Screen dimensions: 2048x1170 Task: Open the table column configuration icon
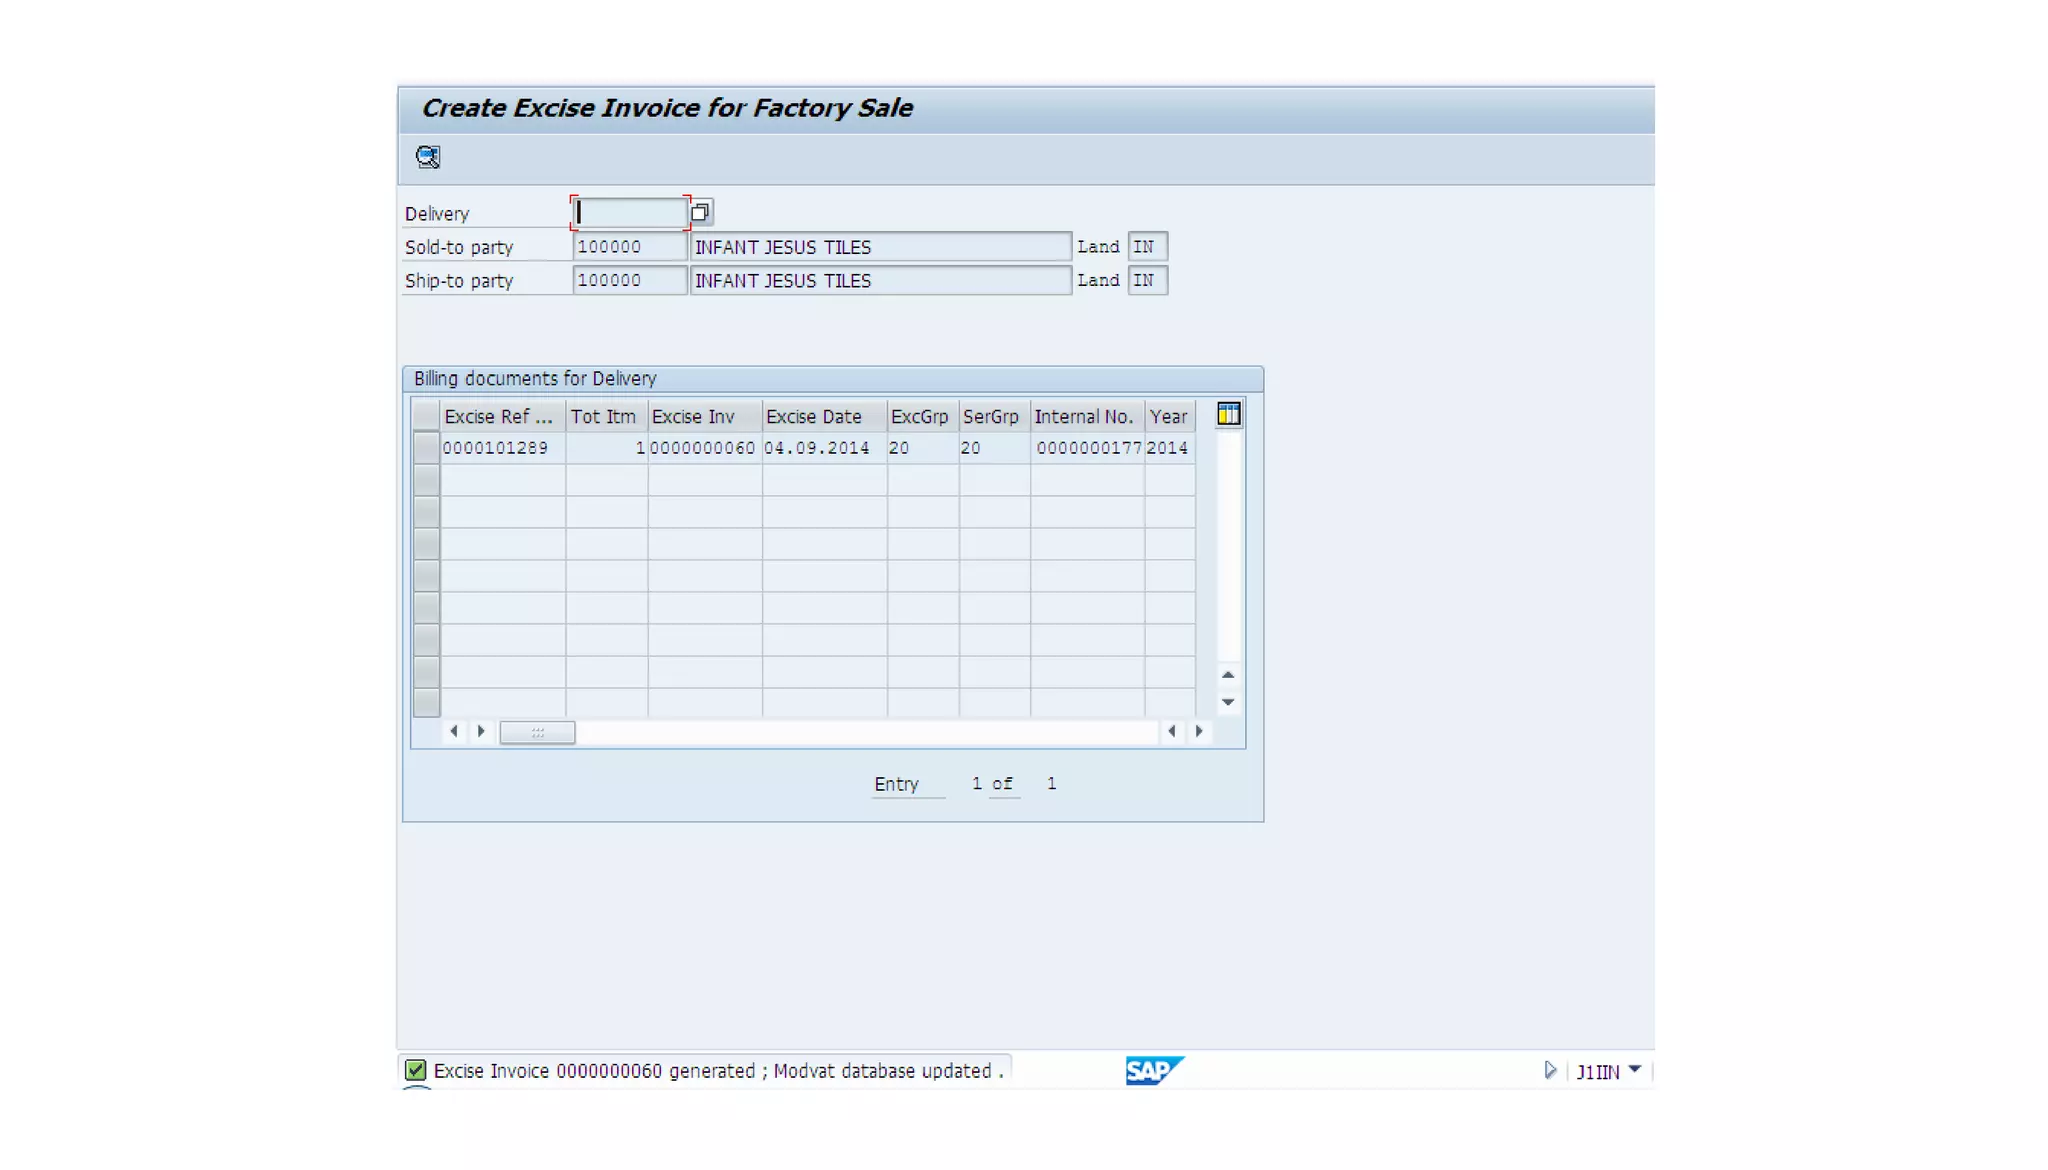tap(1228, 414)
